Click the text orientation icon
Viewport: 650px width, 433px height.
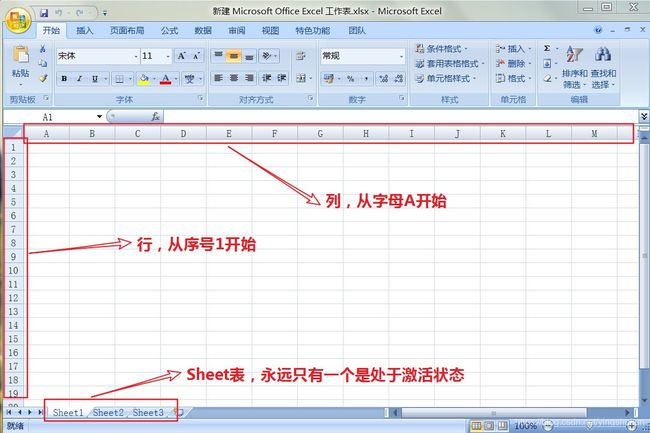click(x=267, y=56)
